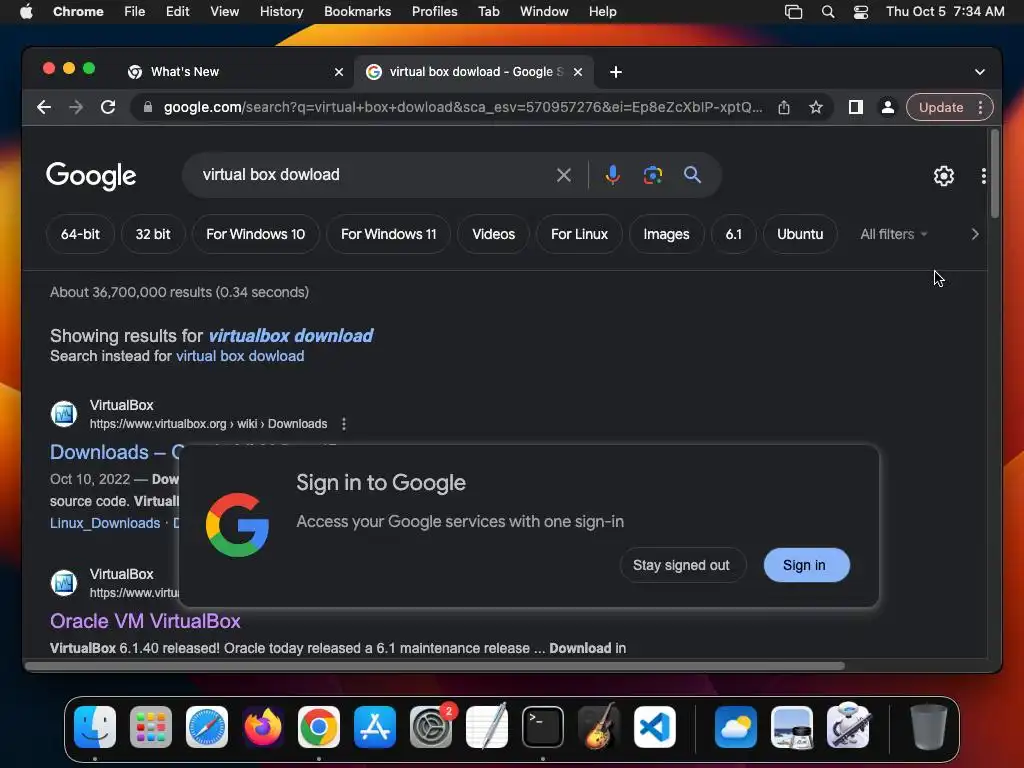Click the Google logo
1024x768 pixels.
coord(91,176)
